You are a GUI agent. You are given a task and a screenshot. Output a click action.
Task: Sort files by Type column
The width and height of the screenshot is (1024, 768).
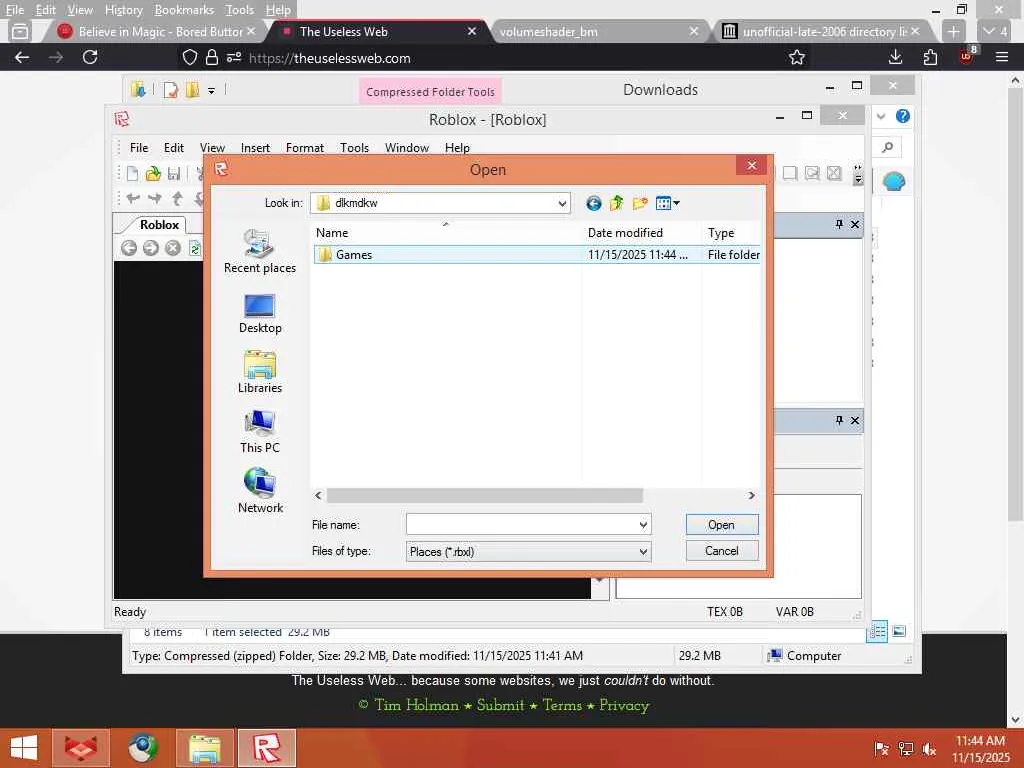[731, 232]
